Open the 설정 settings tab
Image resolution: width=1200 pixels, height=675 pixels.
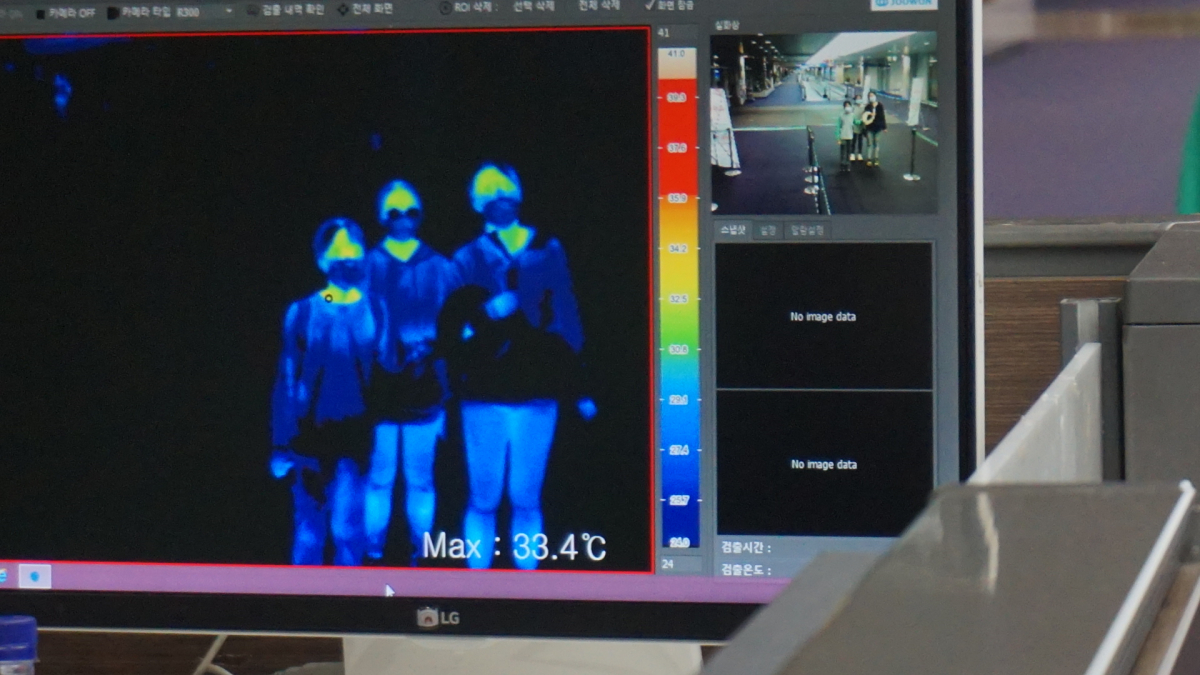point(768,230)
